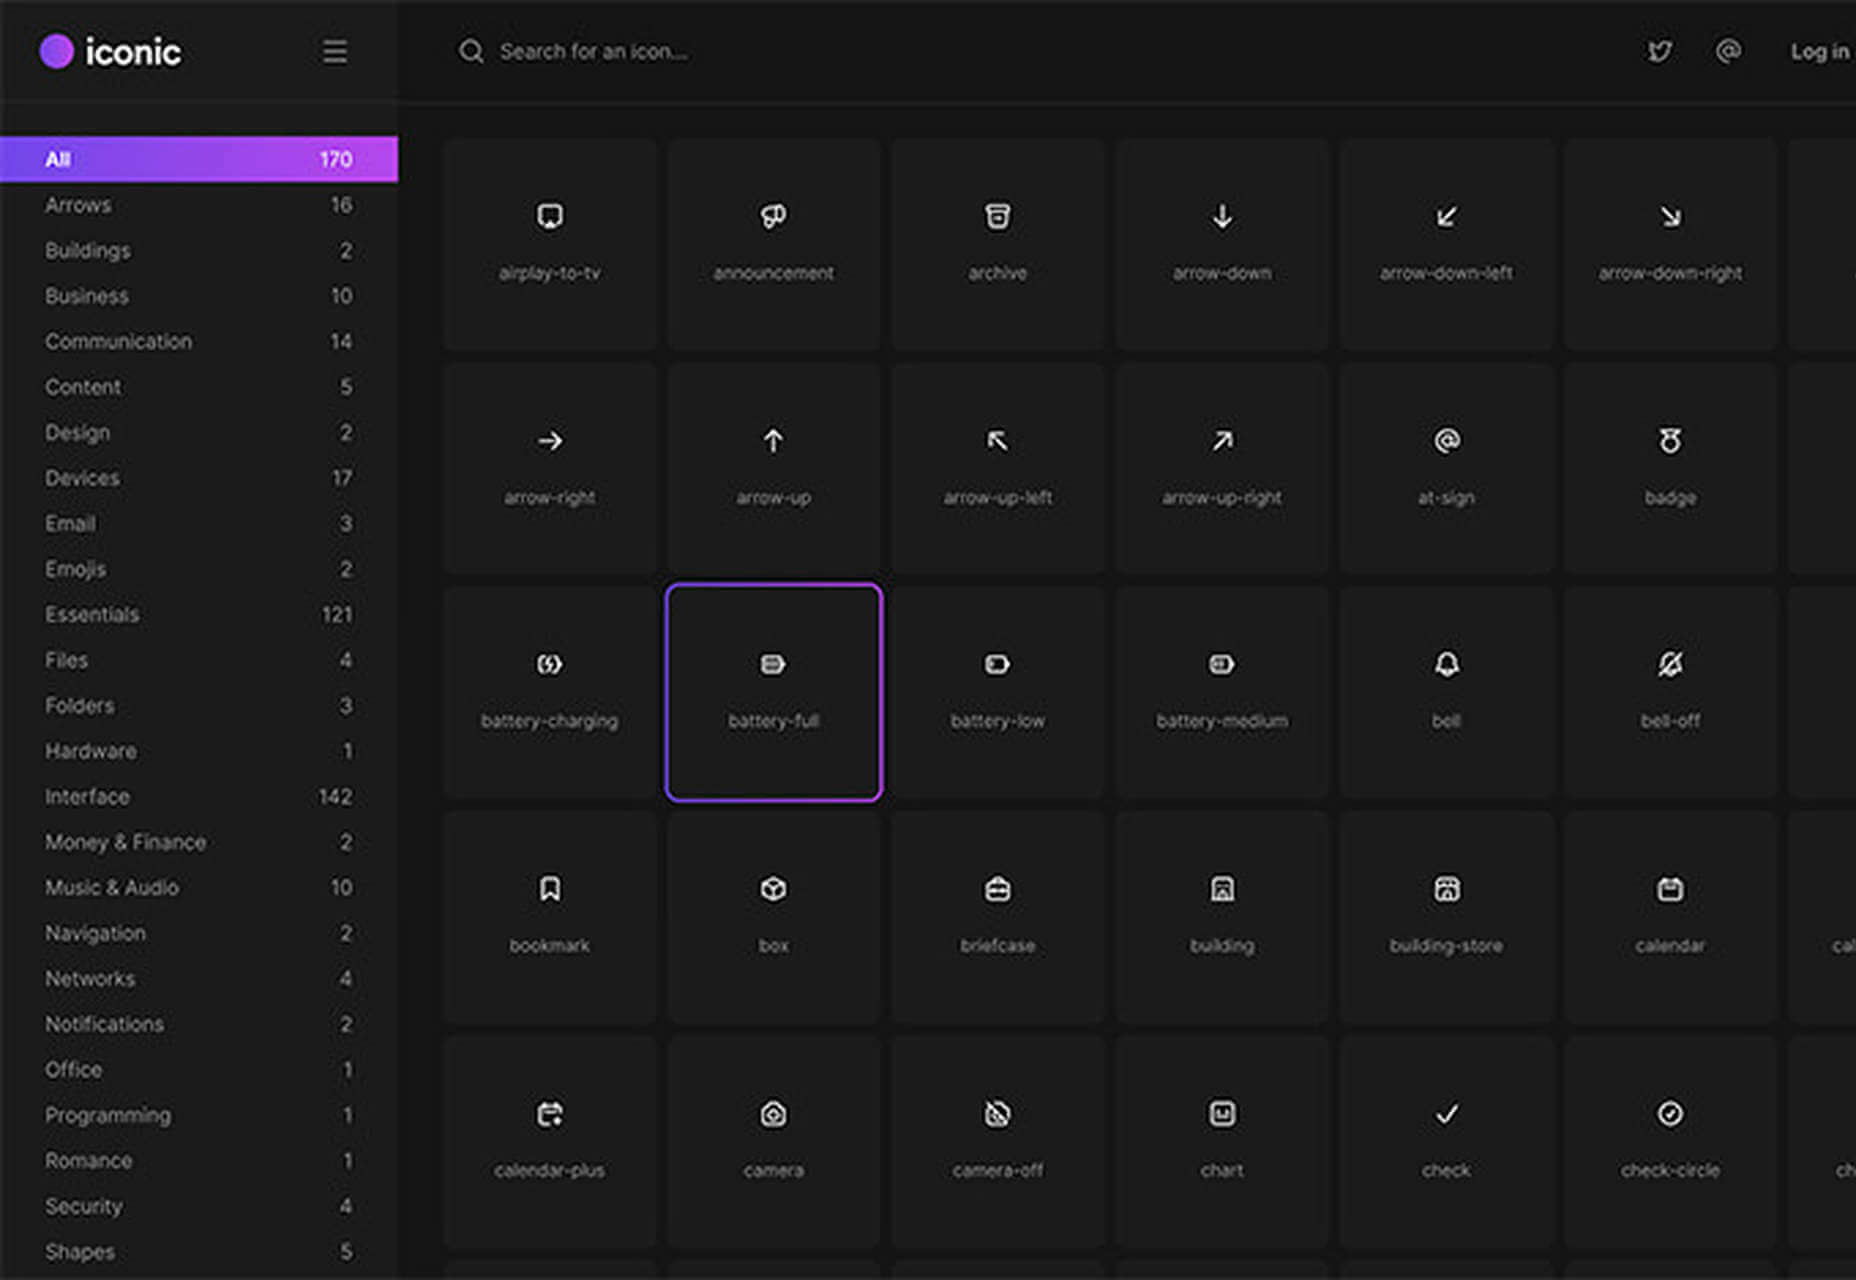
Task: Click the search magnifier icon
Action: pyautogui.click(x=471, y=51)
